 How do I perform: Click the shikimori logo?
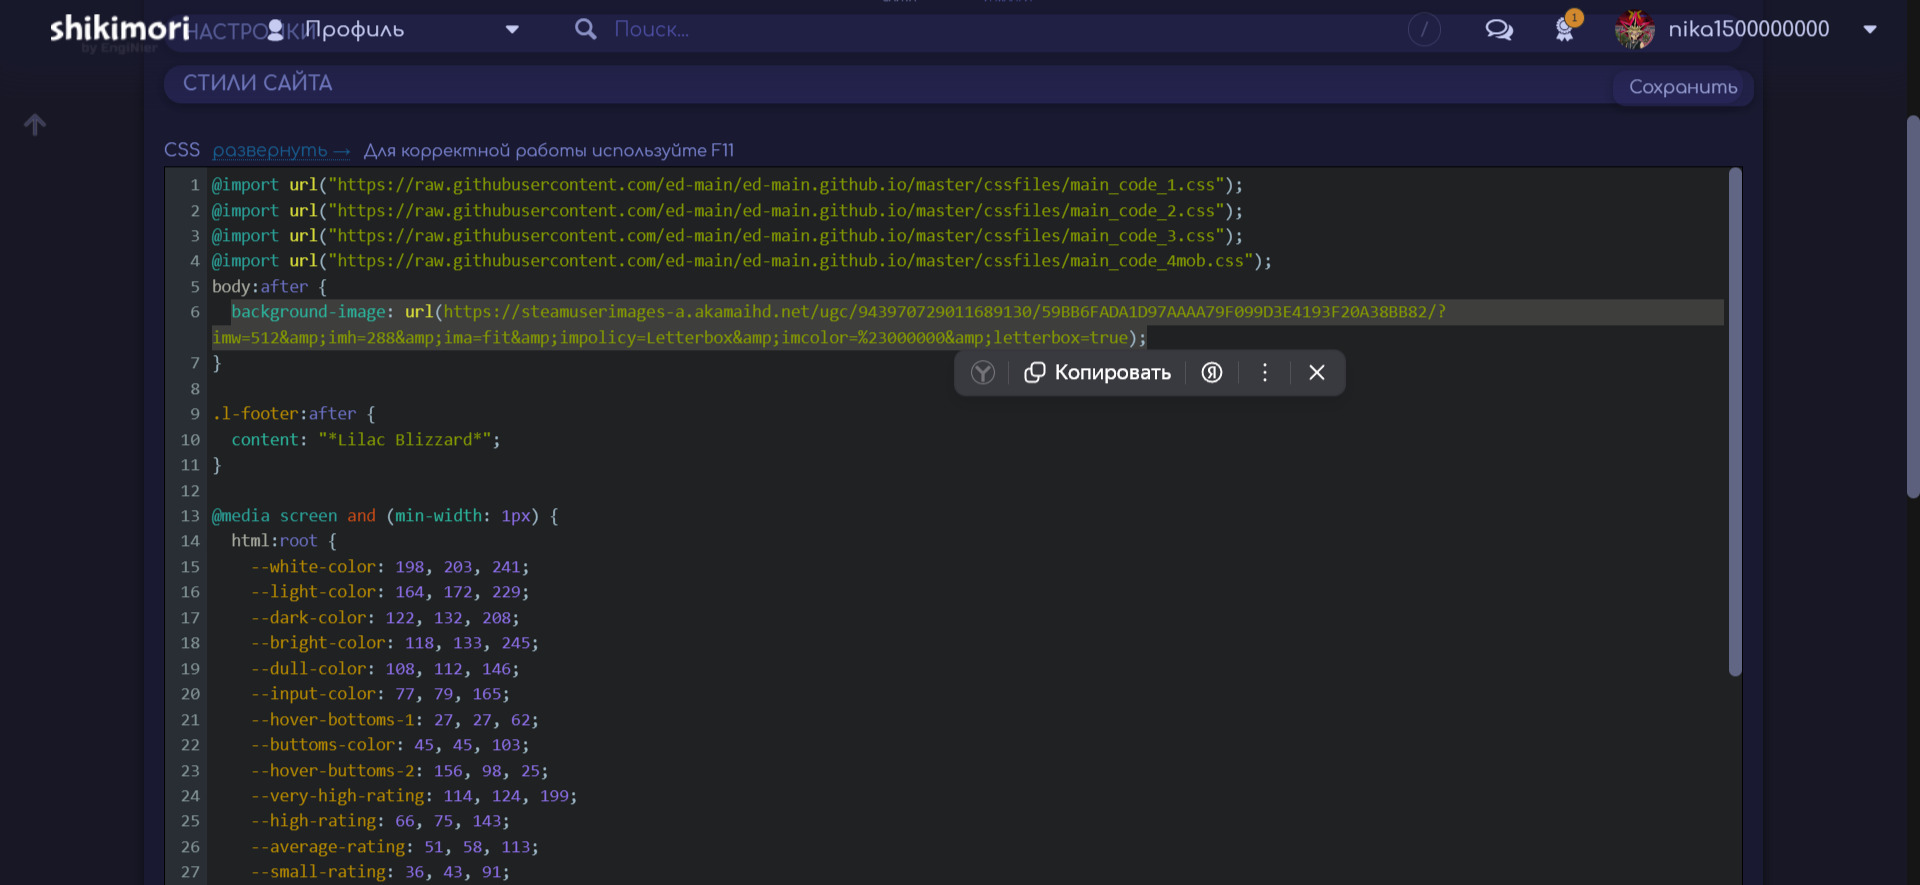tap(119, 29)
